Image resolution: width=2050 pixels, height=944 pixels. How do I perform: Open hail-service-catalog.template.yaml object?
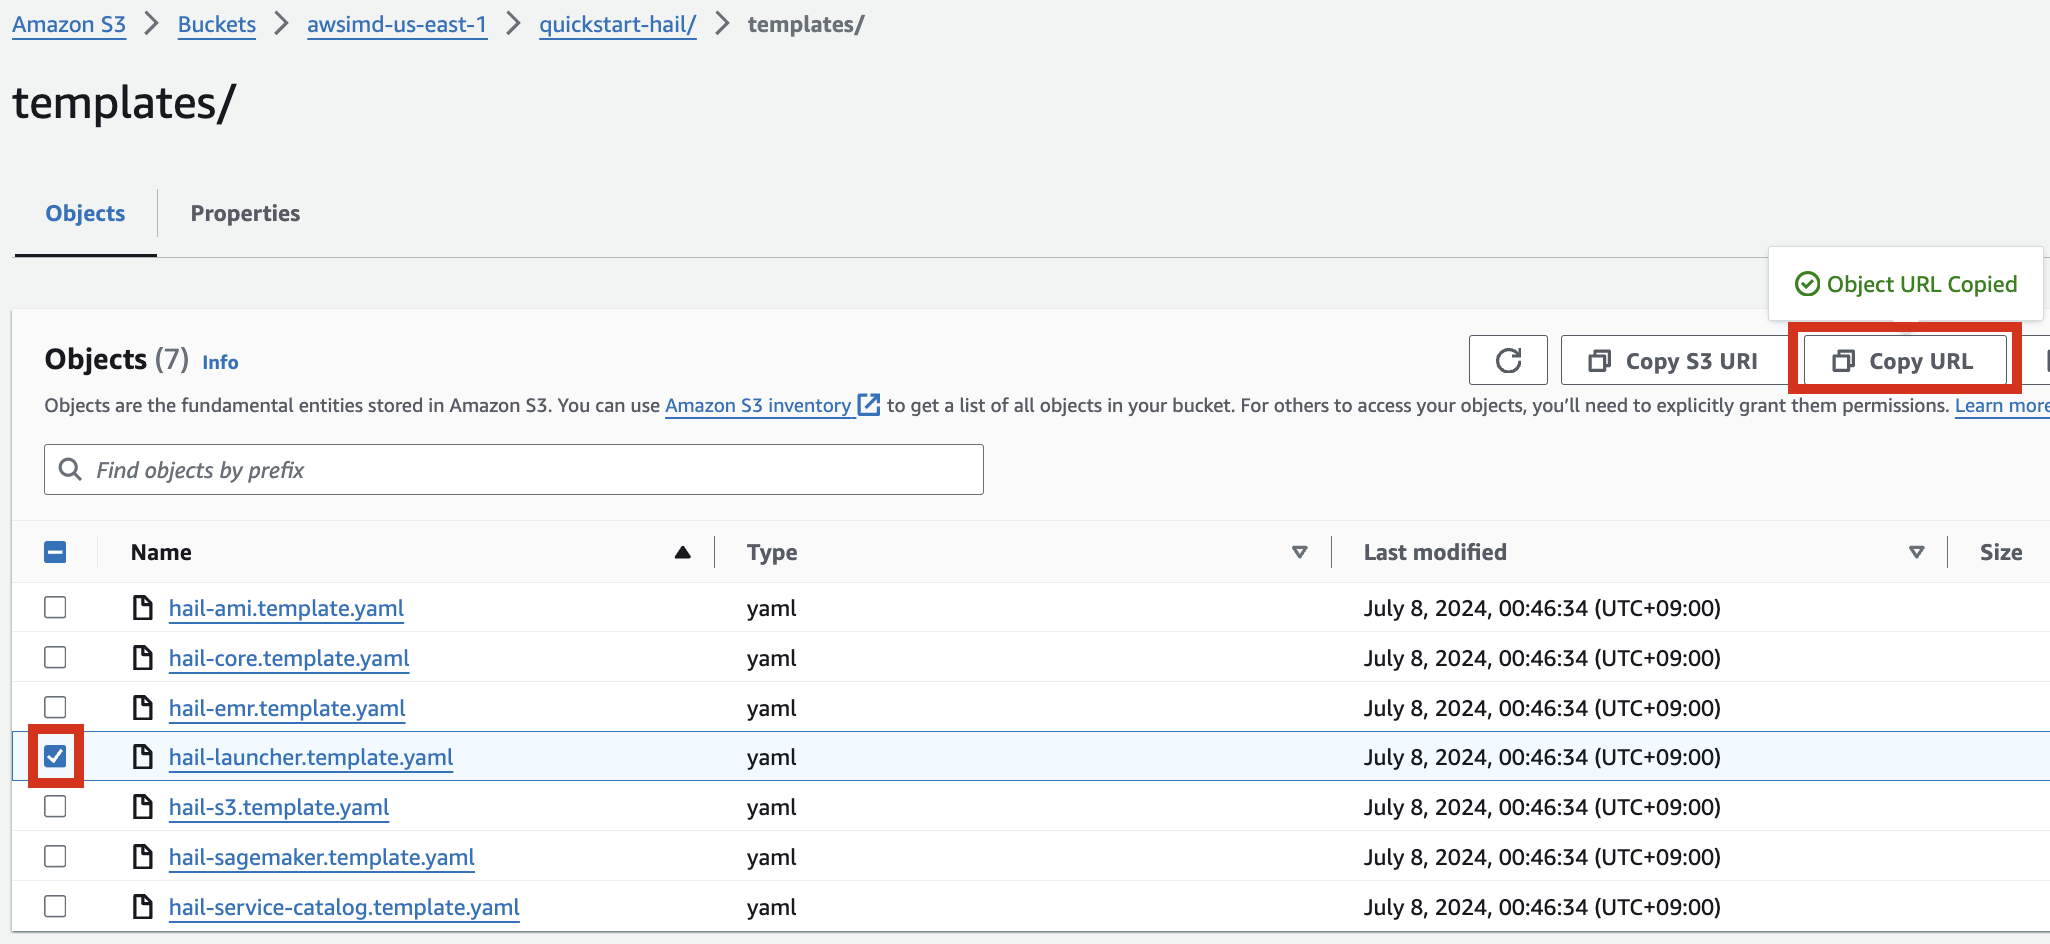(344, 907)
